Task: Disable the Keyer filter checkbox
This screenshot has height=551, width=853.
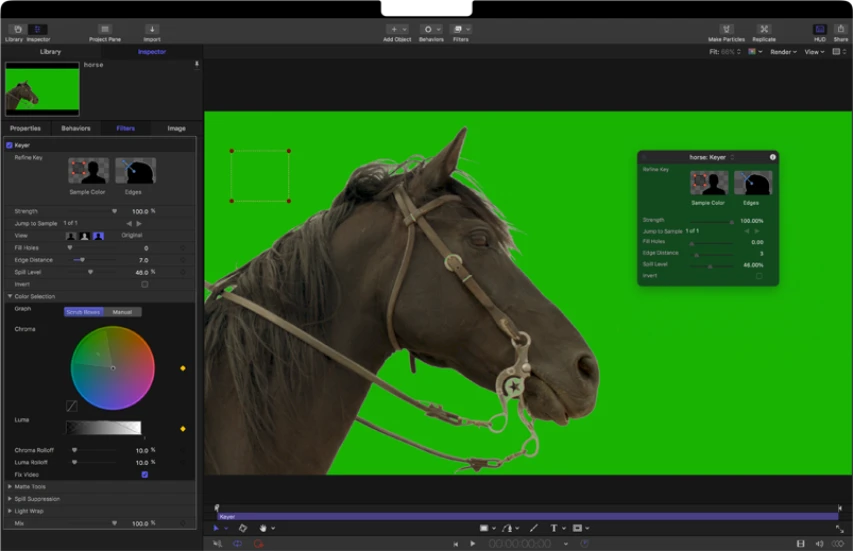Action: pyautogui.click(x=9, y=145)
